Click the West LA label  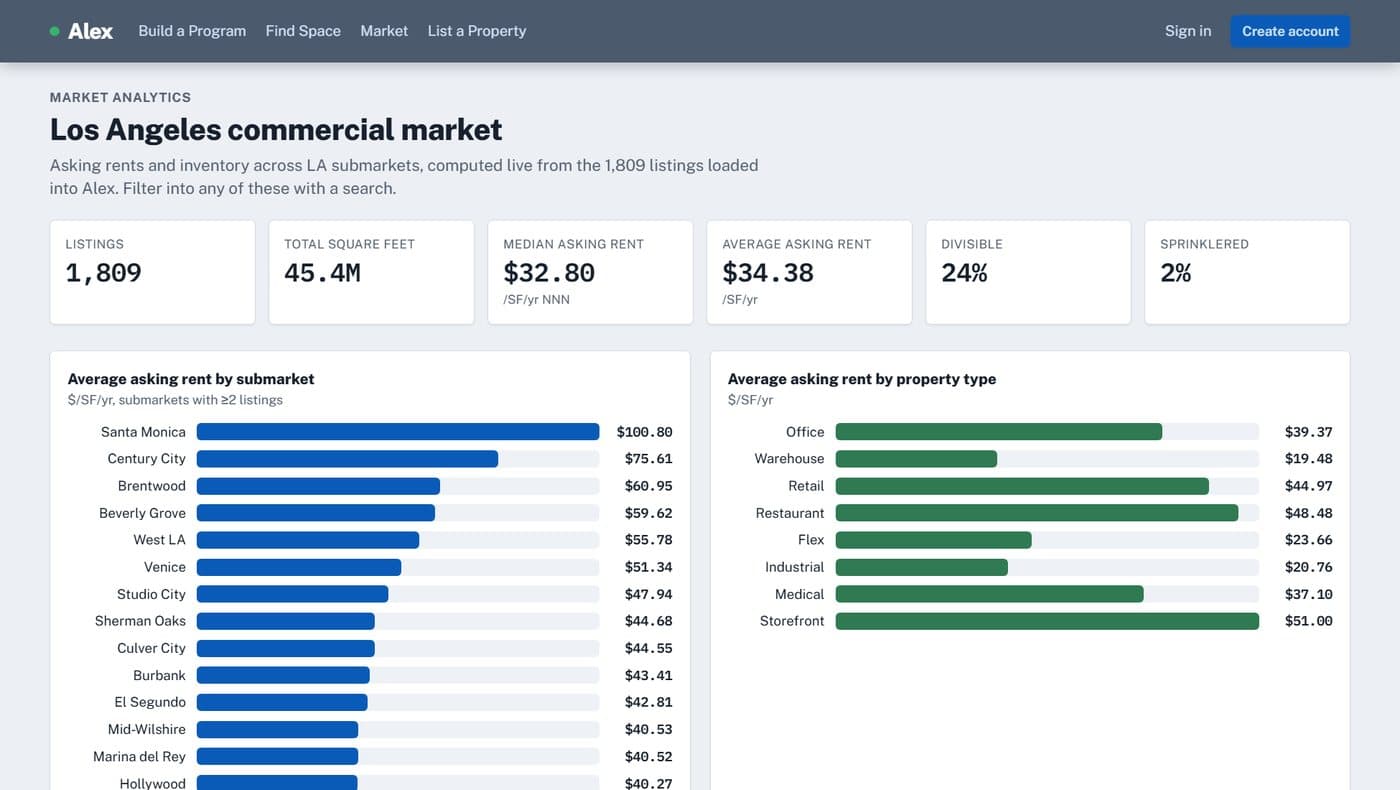[x=159, y=540]
